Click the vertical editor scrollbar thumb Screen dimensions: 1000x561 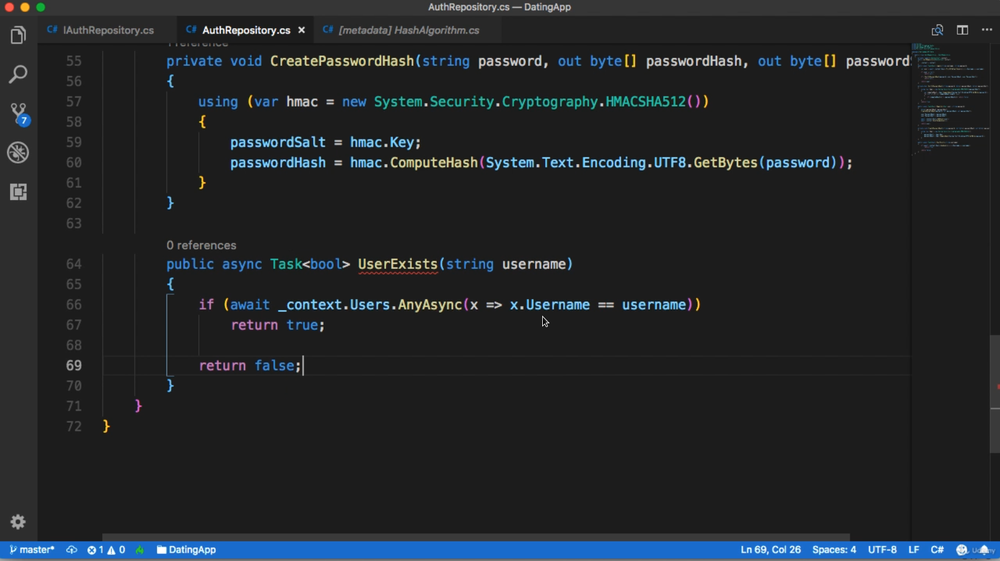point(995,394)
